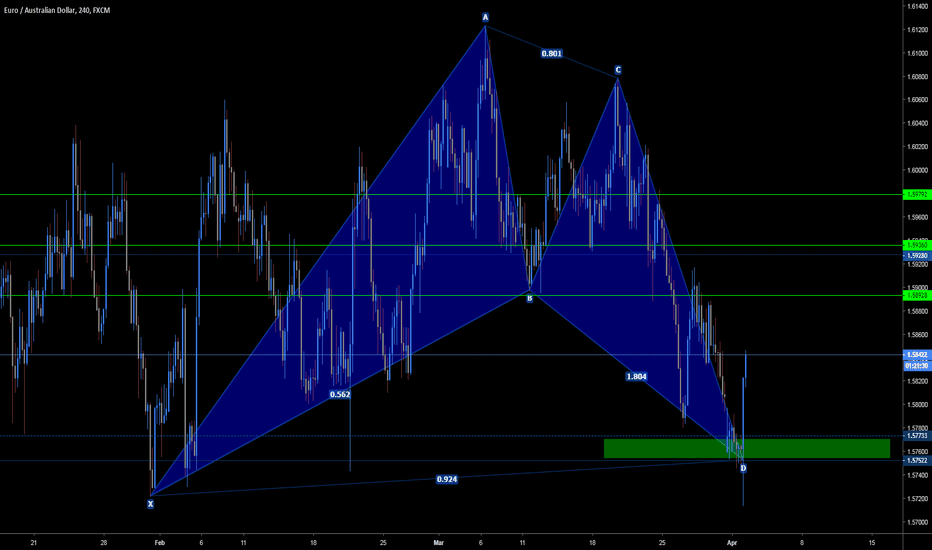The width and height of the screenshot is (932, 550).
Task: Click the 1.57200 price axis value
Action: tap(918, 499)
